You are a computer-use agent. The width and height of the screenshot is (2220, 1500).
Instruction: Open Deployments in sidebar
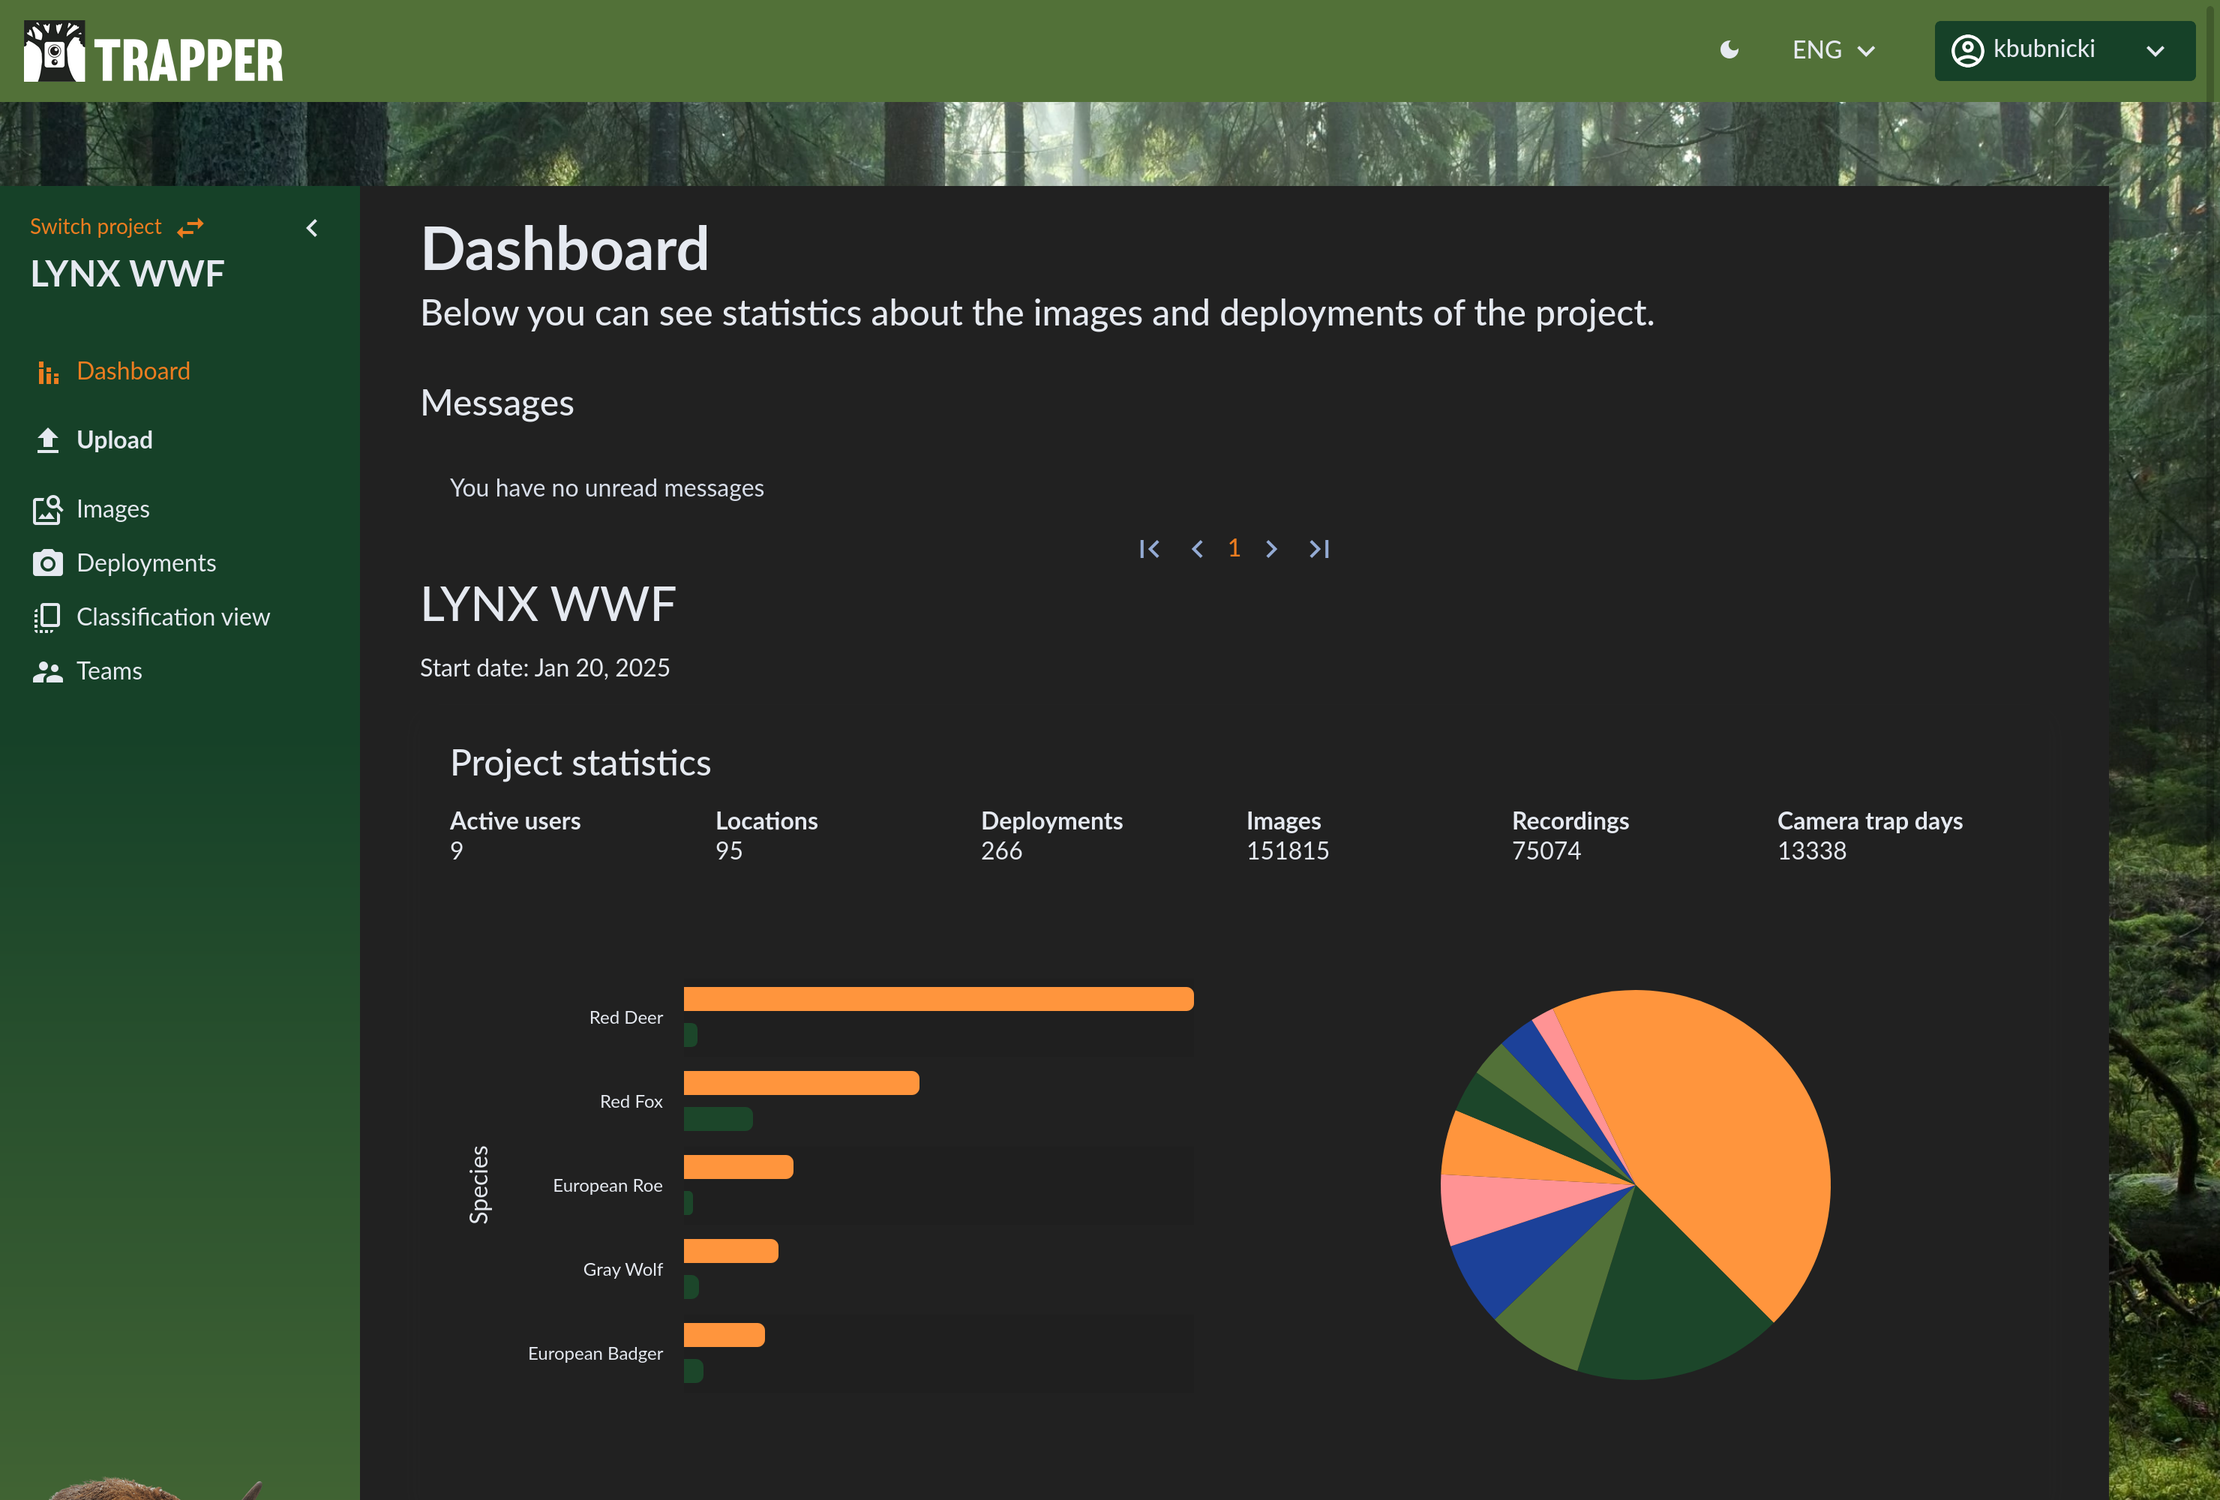pyautogui.click(x=146, y=563)
